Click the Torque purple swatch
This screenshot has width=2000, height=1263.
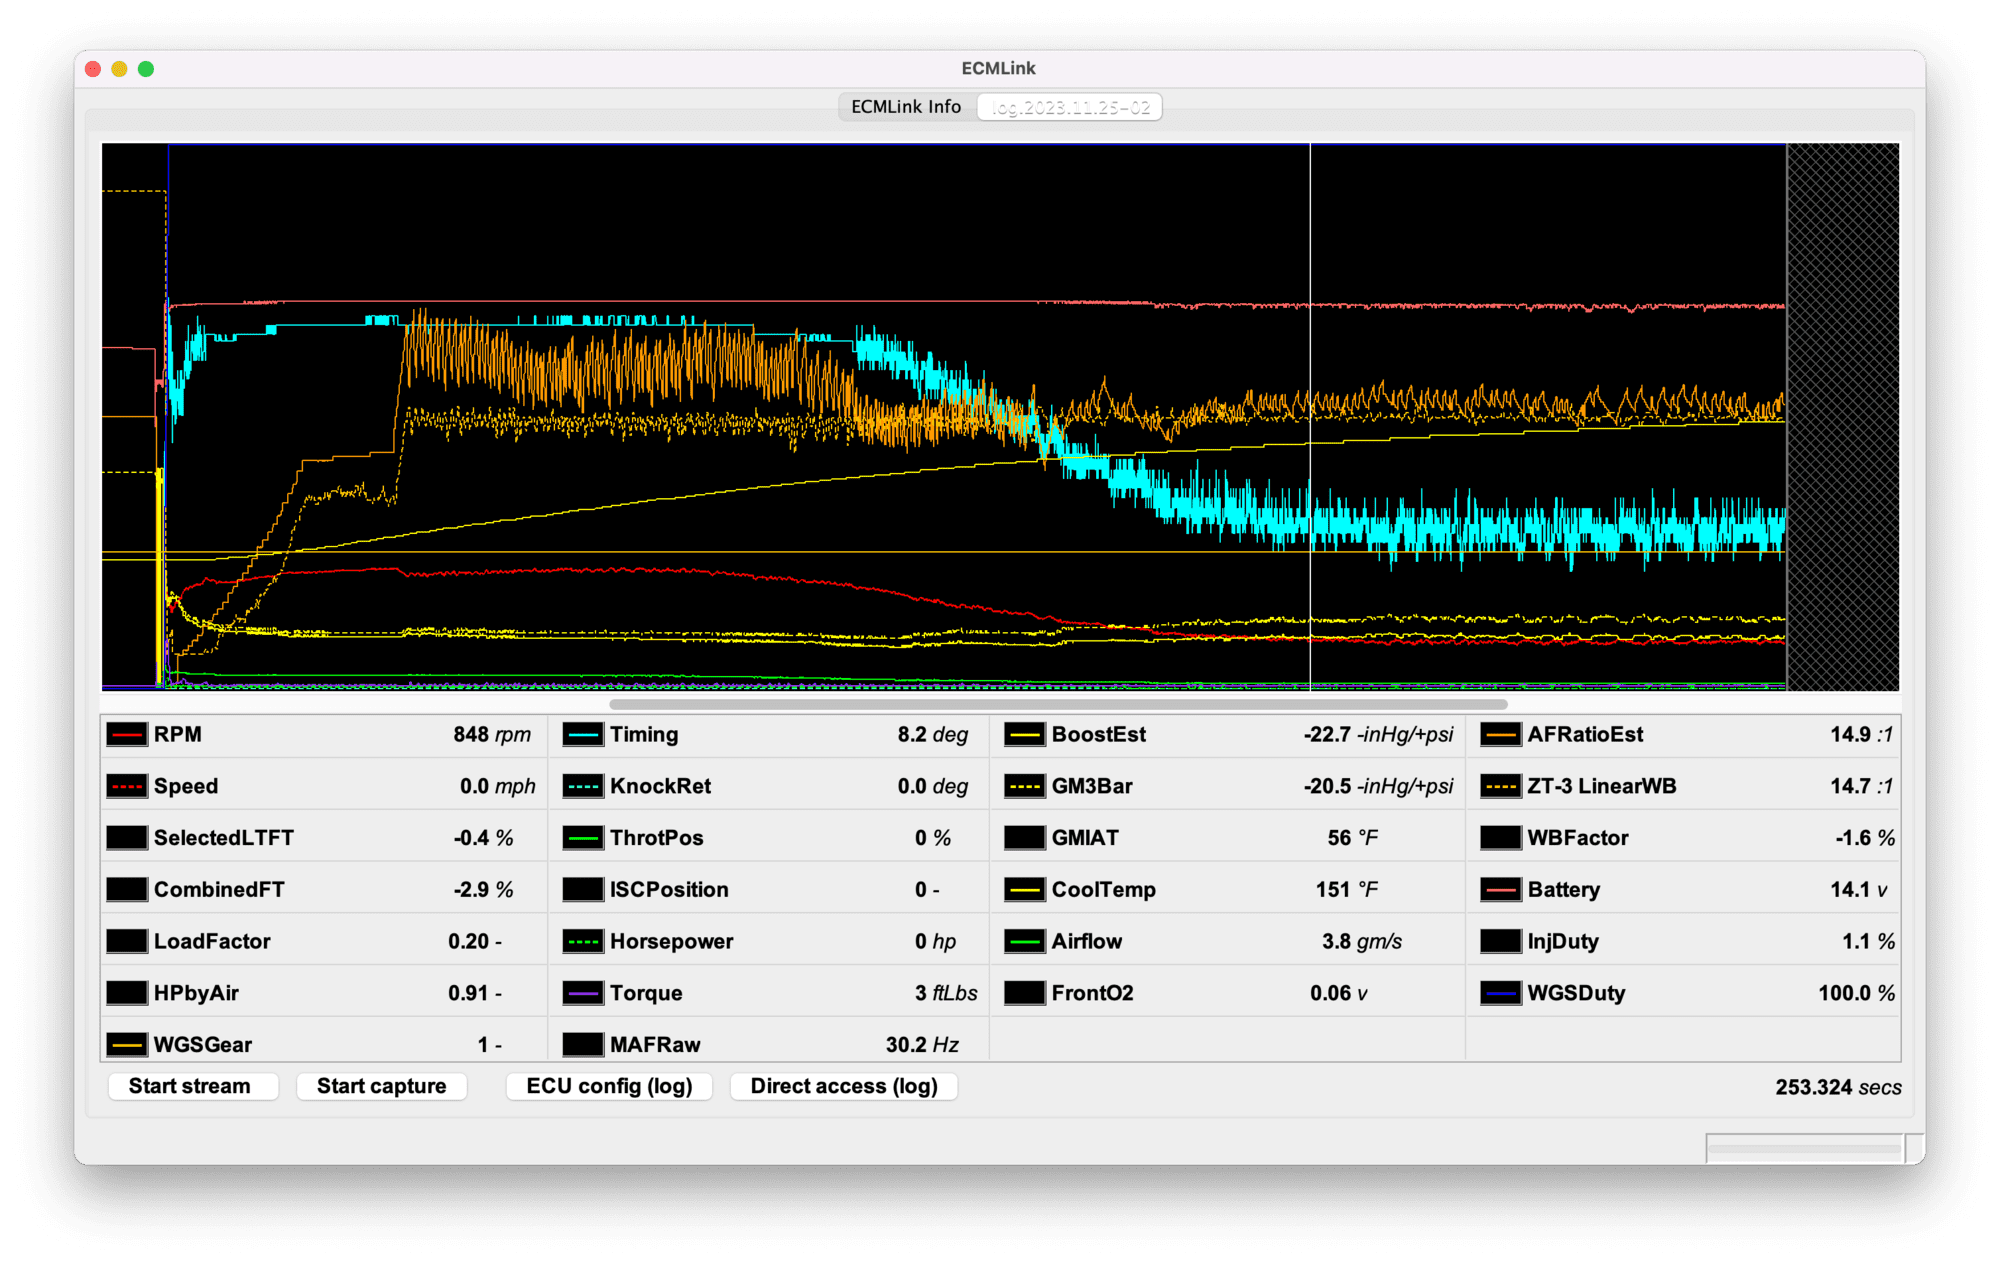[x=583, y=993]
